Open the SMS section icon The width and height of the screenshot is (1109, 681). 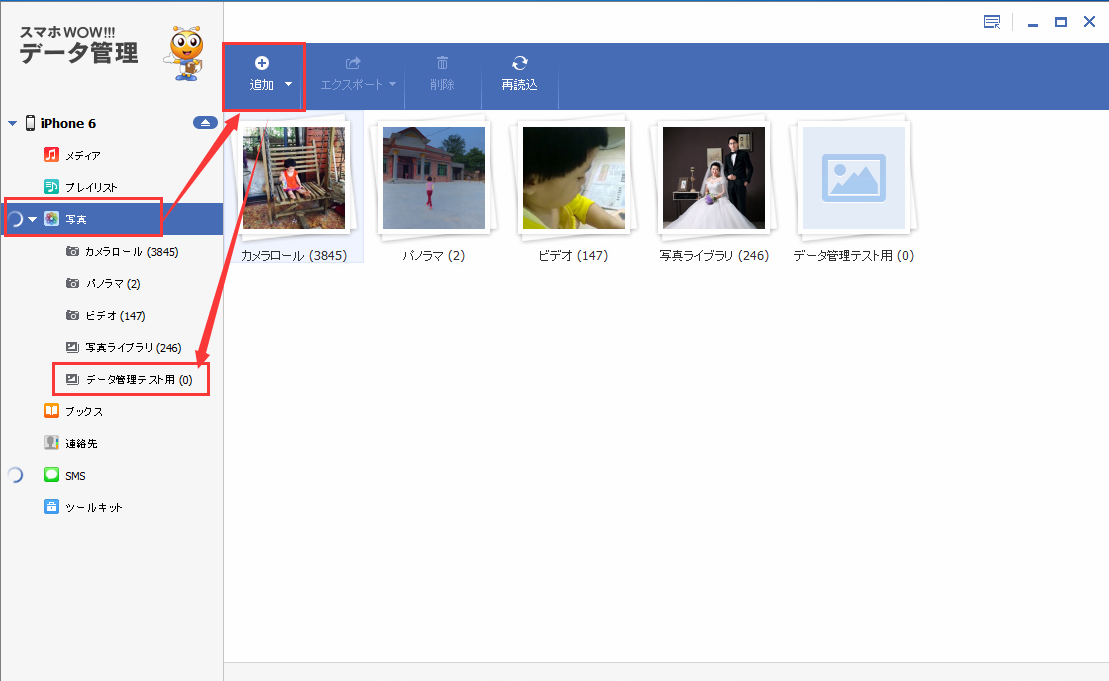[51, 474]
